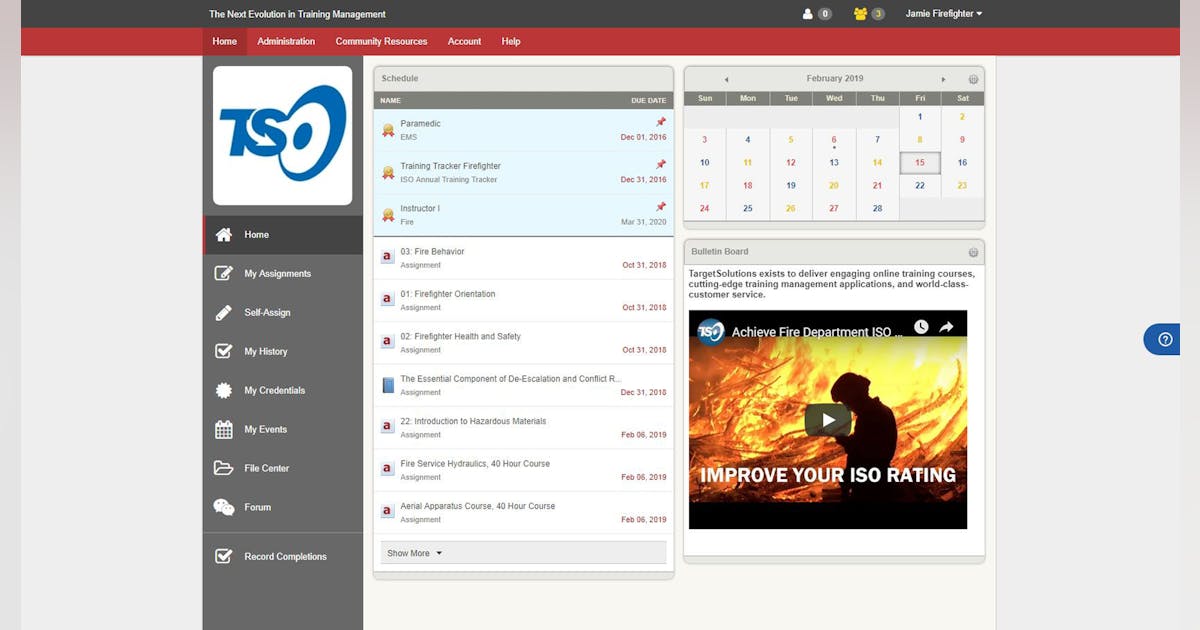
Task: Open Record Completions from the sidebar icon
Action: click(x=222, y=556)
